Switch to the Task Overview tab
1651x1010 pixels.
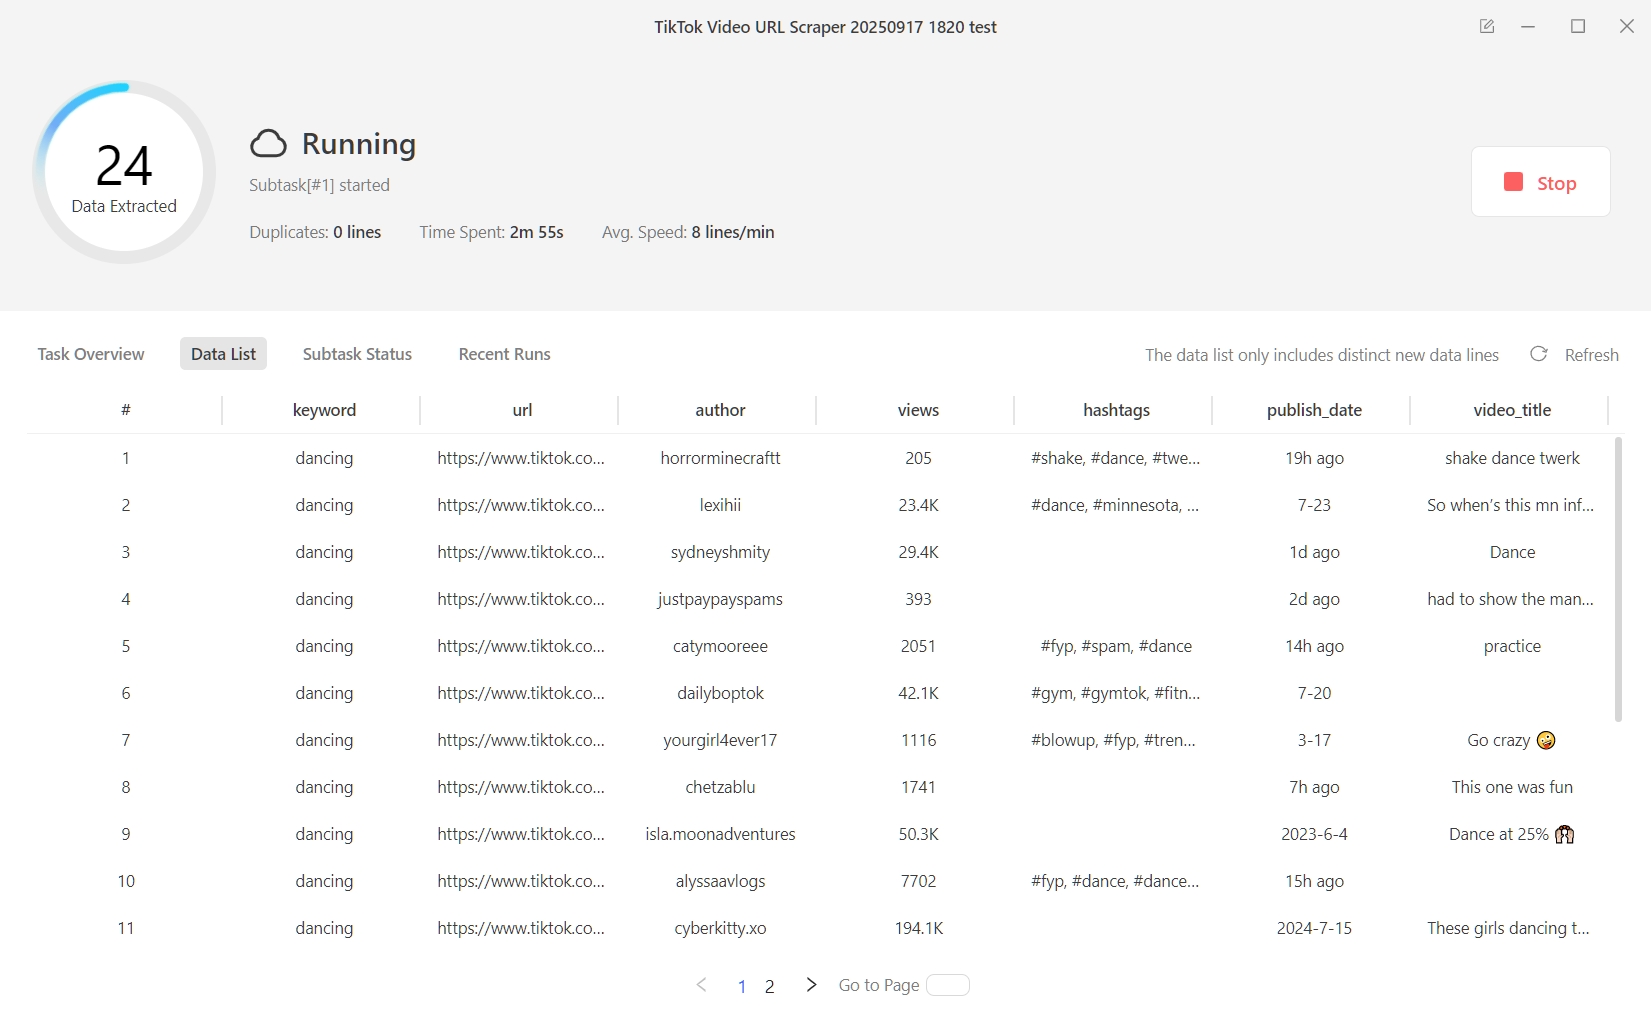(90, 354)
